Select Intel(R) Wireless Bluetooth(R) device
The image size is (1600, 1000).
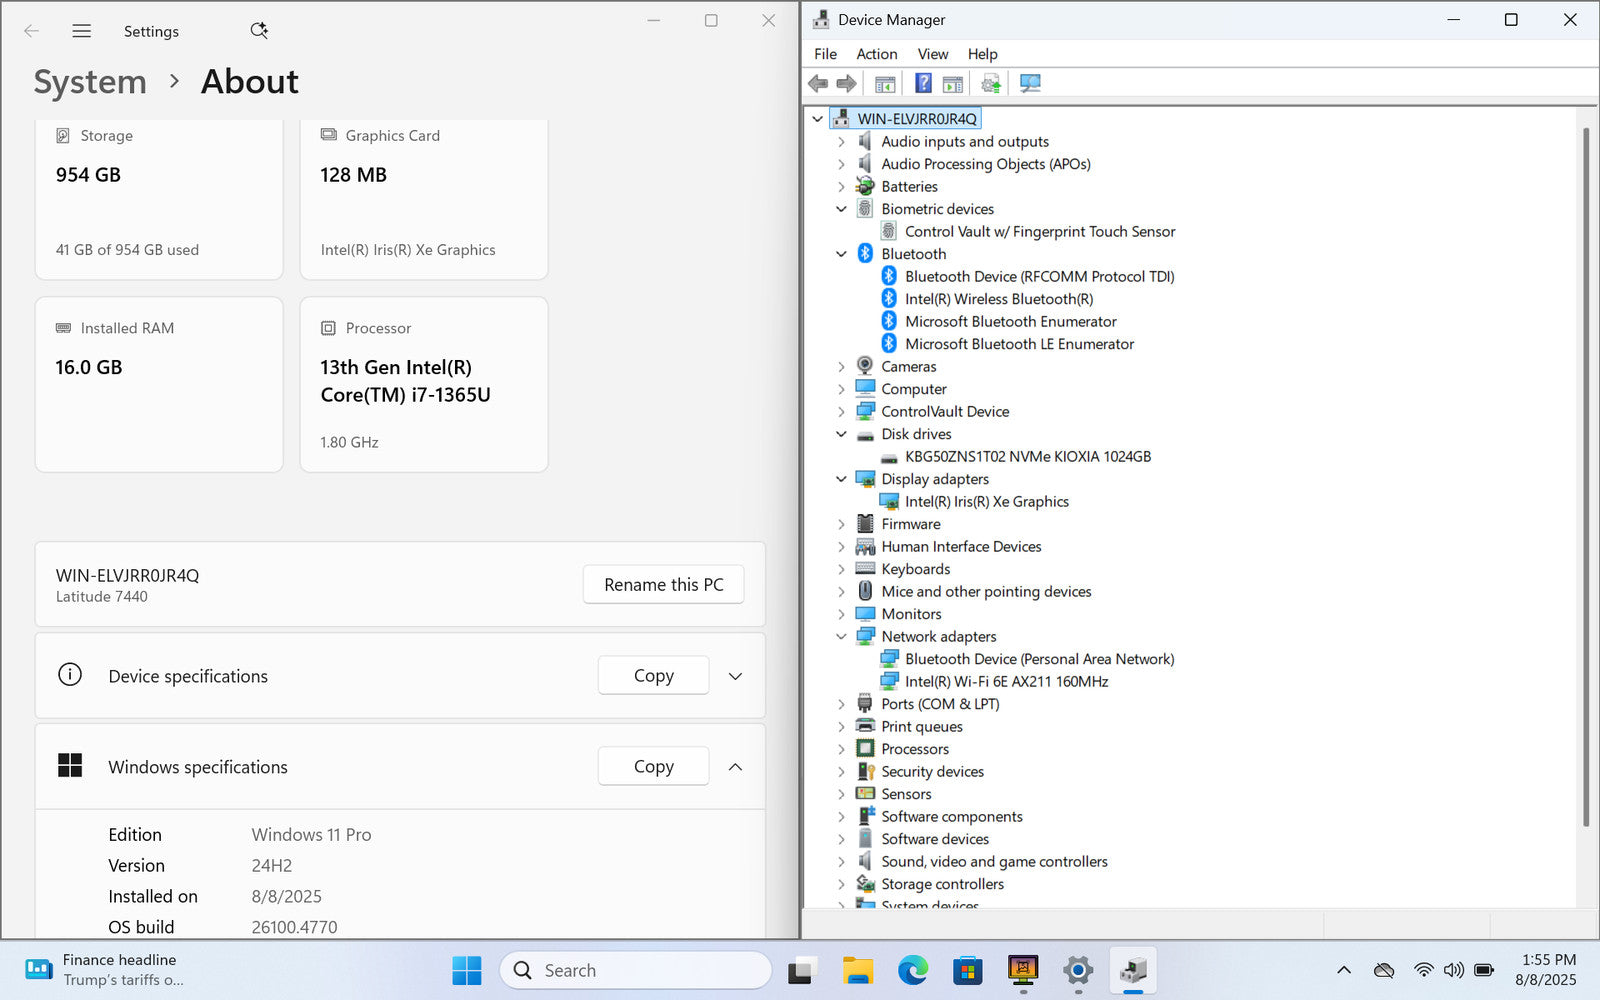coord(999,299)
